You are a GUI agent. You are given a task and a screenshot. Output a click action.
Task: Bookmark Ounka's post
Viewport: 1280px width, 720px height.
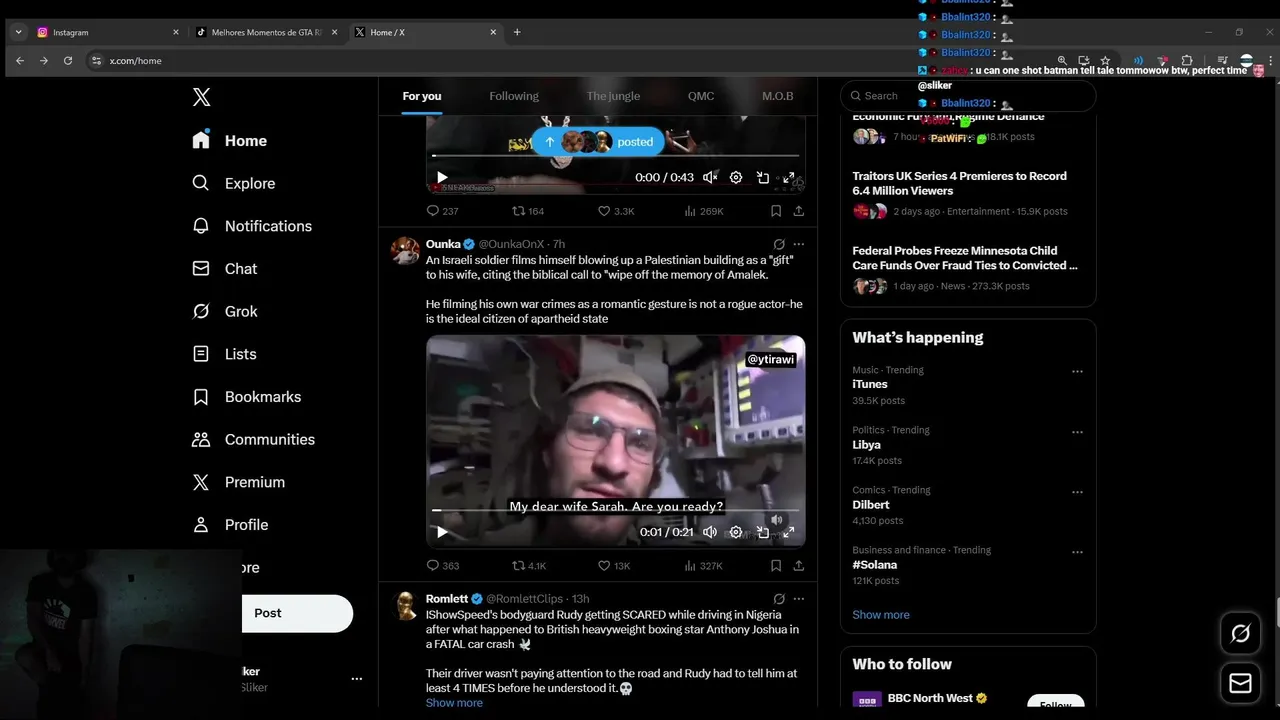(x=776, y=565)
